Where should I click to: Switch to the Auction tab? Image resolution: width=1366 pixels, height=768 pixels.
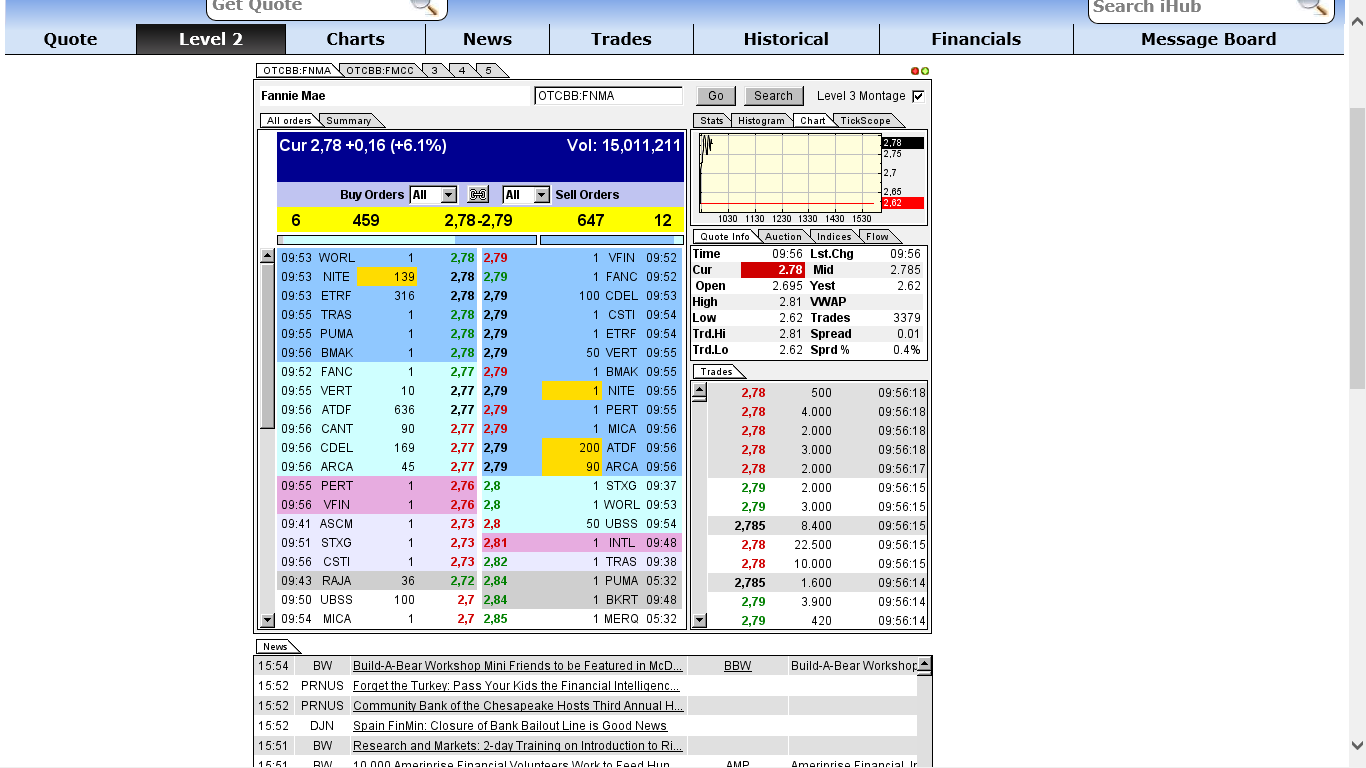pos(783,237)
